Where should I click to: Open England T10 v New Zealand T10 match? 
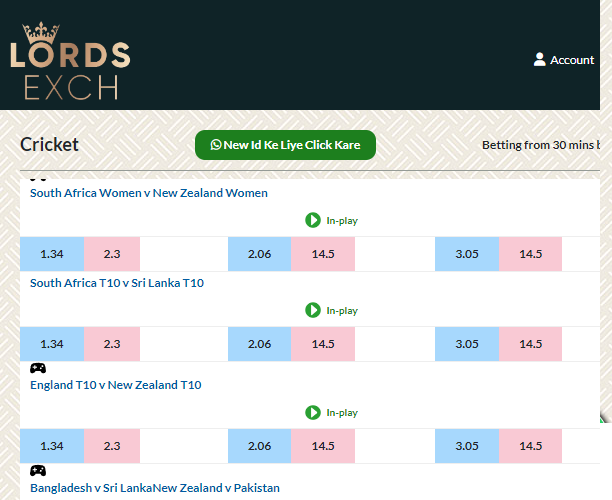click(116, 385)
